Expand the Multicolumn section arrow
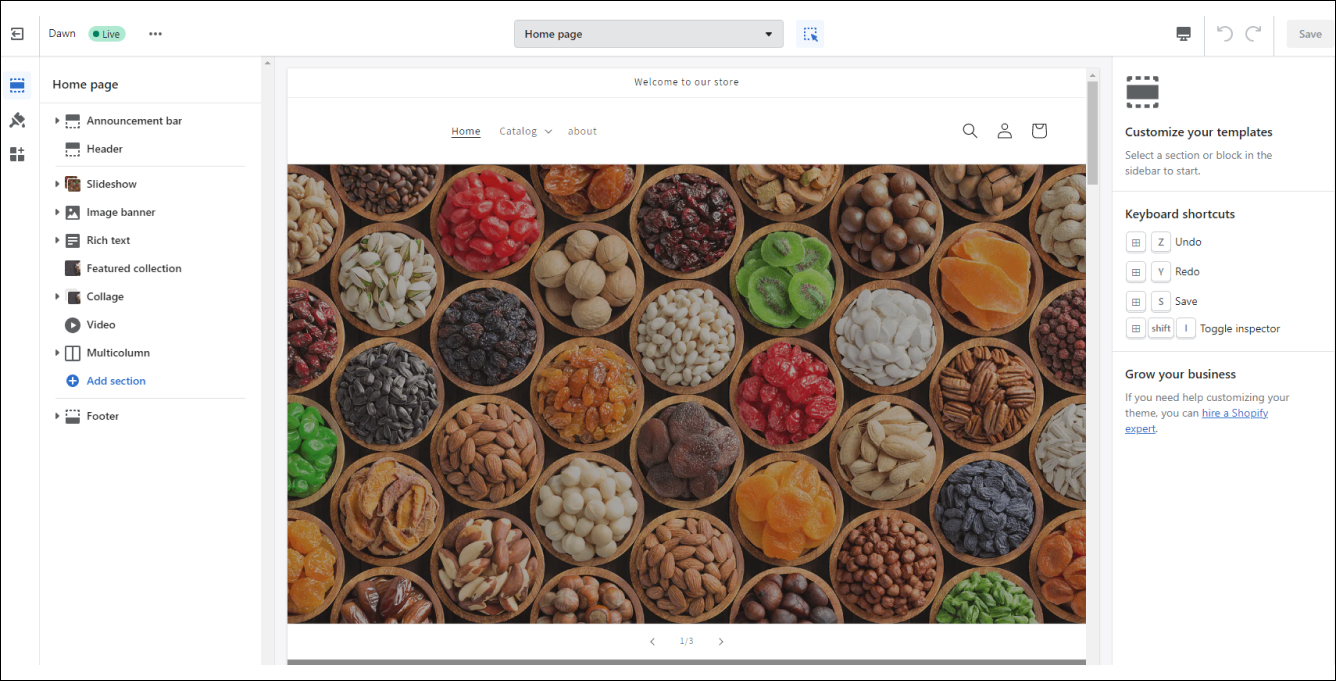The image size is (1336, 681). tap(57, 353)
